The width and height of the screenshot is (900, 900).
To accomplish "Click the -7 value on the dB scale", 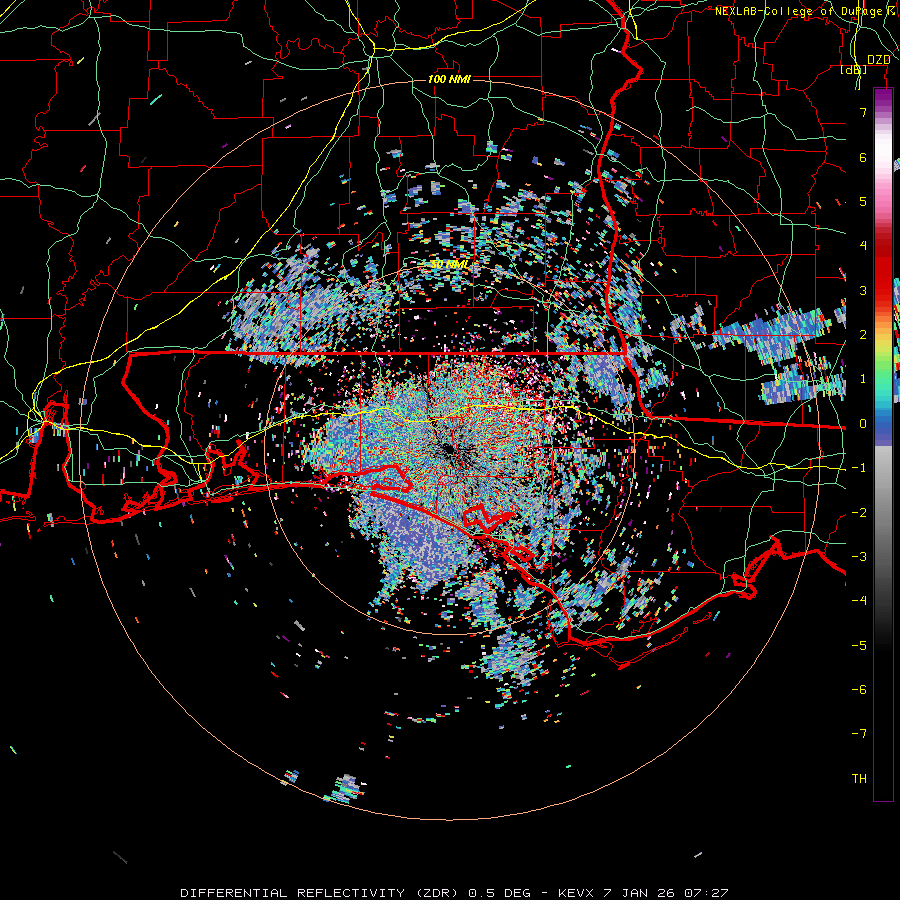I will (859, 734).
